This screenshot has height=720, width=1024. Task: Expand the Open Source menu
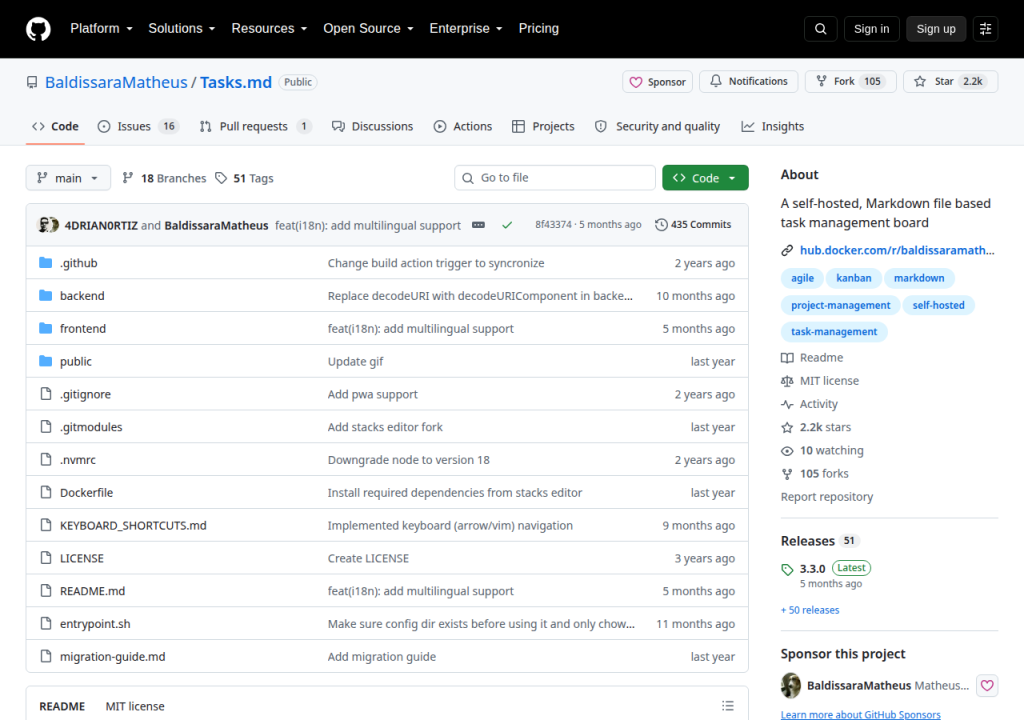pyautogui.click(x=368, y=28)
